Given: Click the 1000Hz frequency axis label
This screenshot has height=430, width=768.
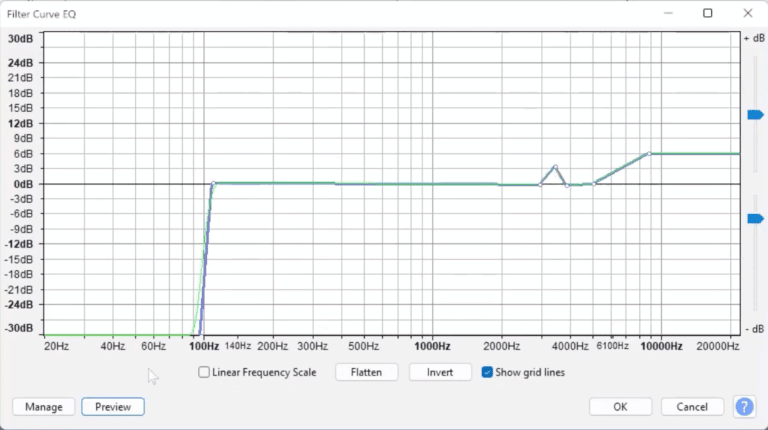Looking at the screenshot, I should tap(432, 346).
